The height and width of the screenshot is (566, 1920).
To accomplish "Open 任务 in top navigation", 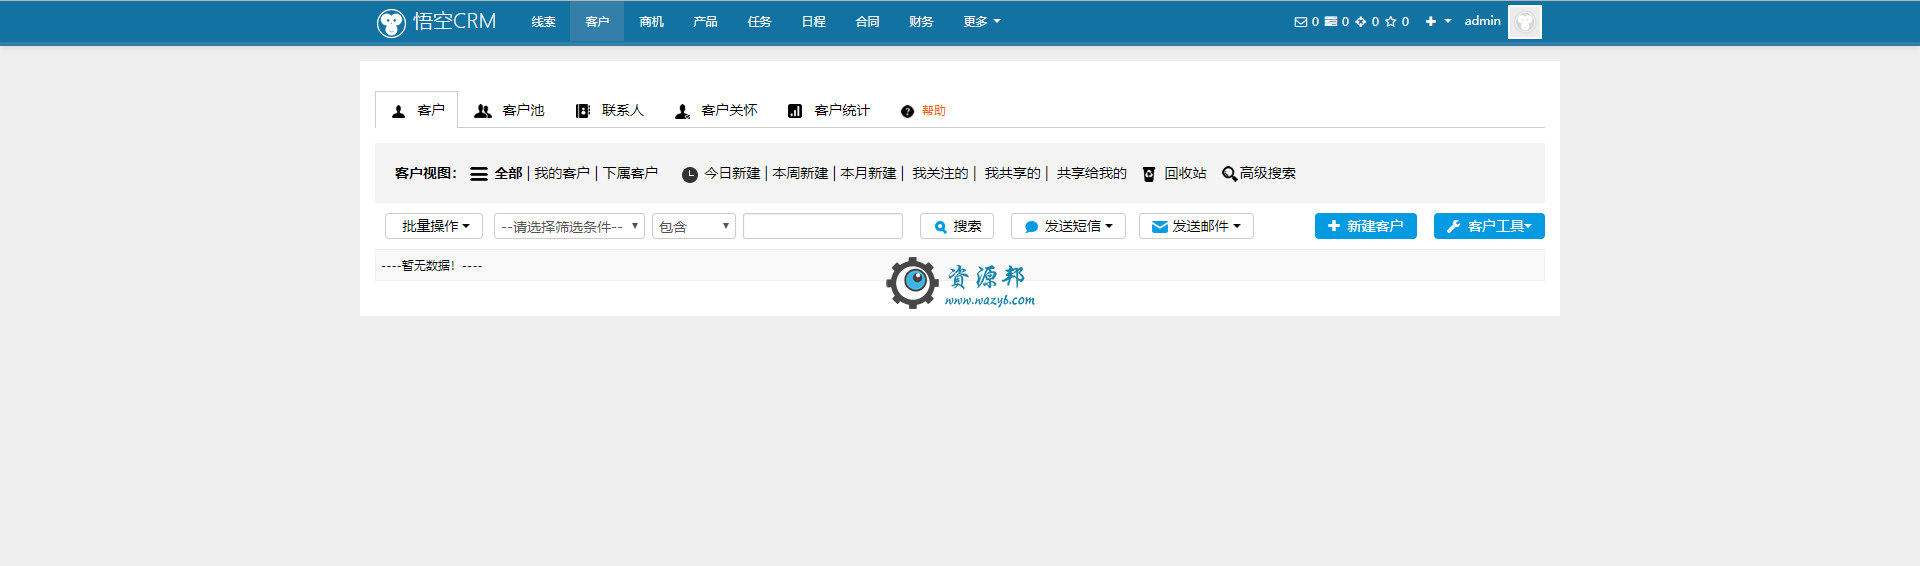I will click(x=759, y=22).
